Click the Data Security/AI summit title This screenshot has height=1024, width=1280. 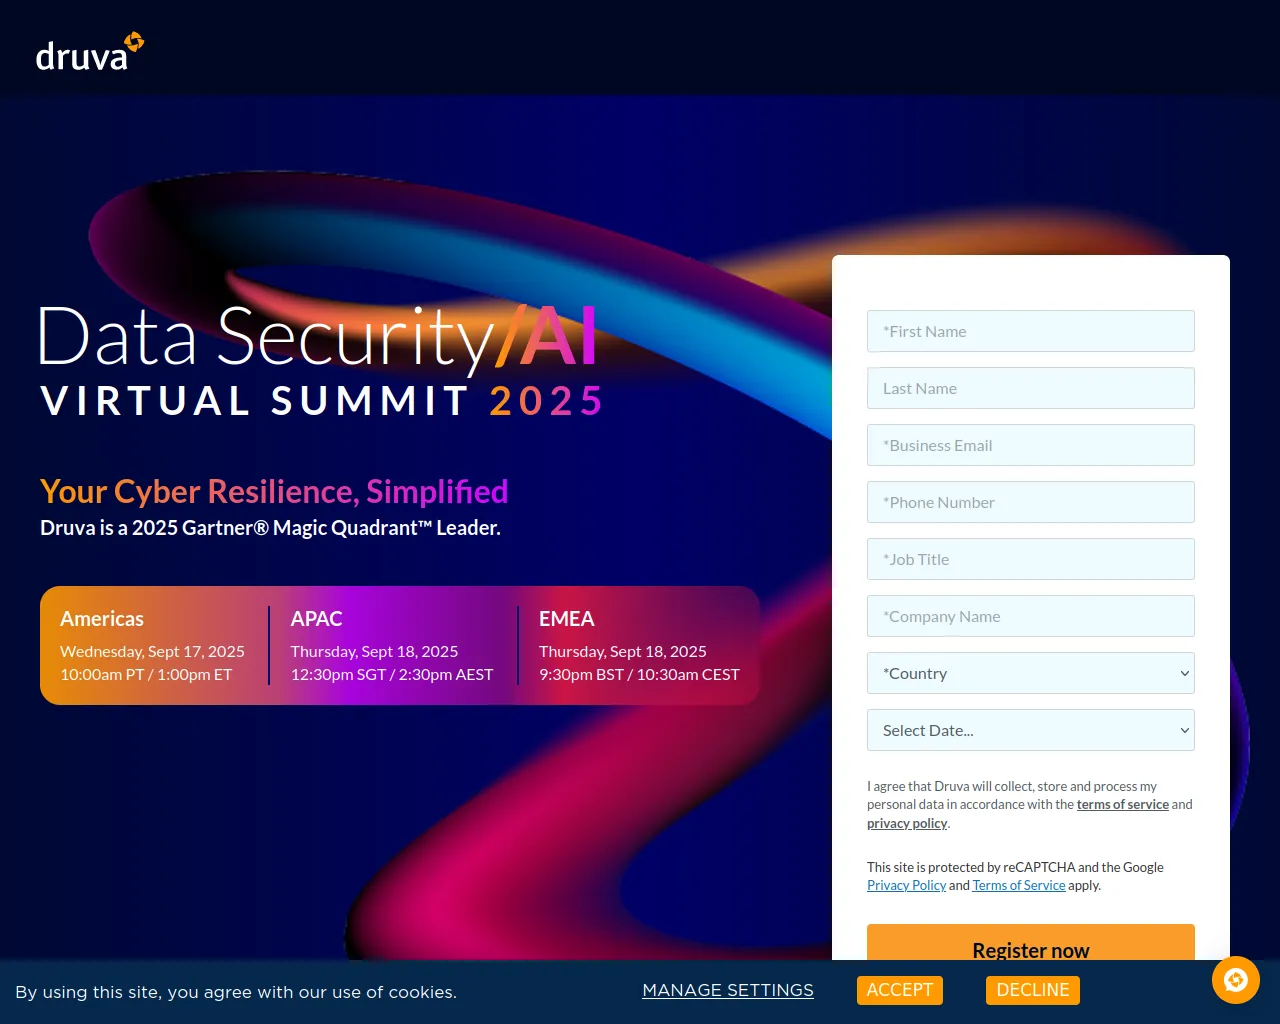coord(318,337)
